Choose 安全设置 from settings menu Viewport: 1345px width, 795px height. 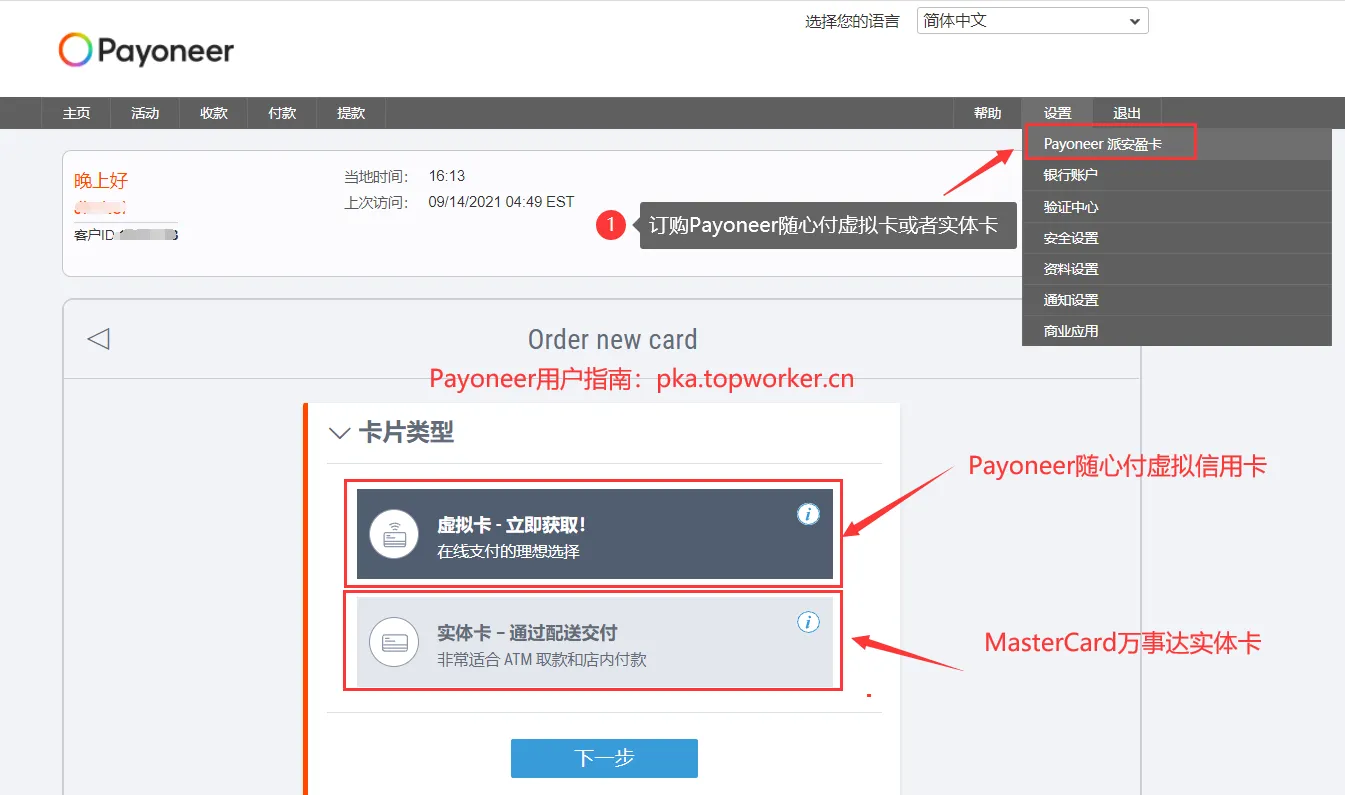[x=1177, y=238]
